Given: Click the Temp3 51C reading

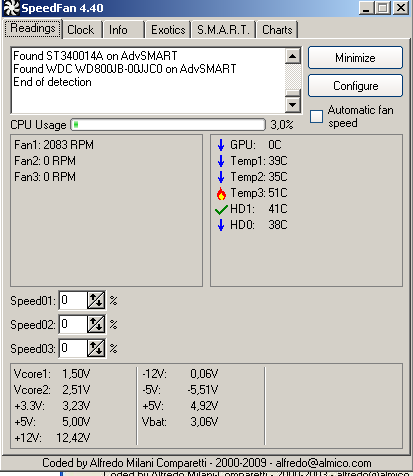Looking at the screenshot, I should [259, 193].
